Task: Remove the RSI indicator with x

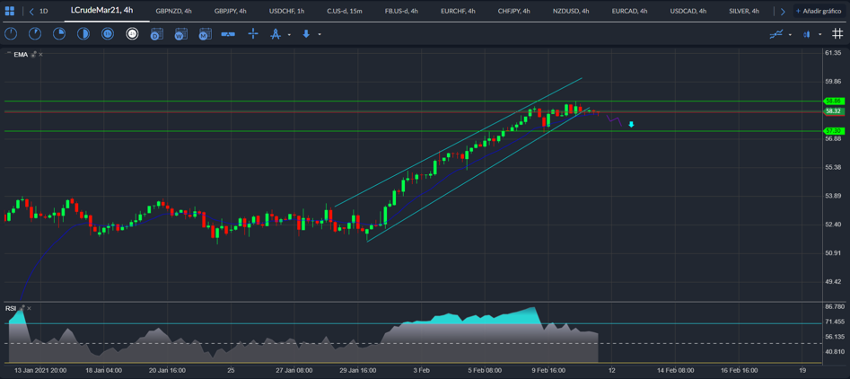Action: pos(29,308)
